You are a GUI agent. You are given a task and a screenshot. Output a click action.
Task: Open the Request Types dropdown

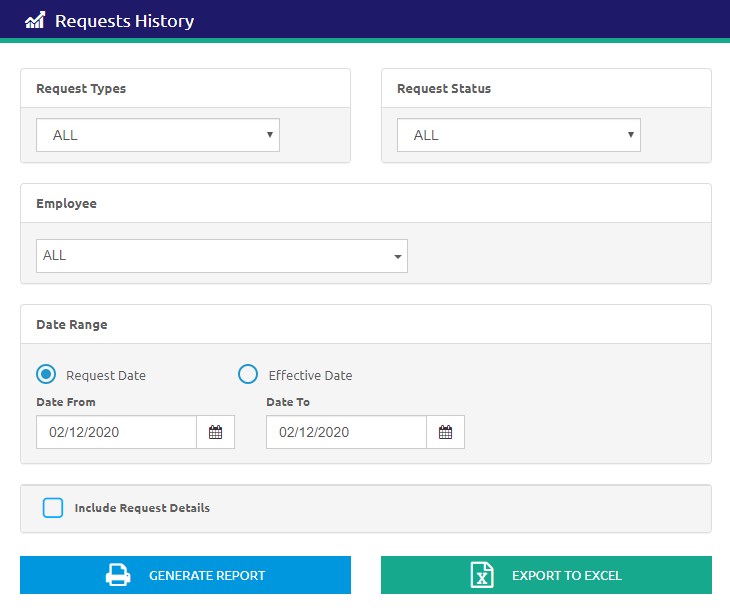click(x=158, y=135)
